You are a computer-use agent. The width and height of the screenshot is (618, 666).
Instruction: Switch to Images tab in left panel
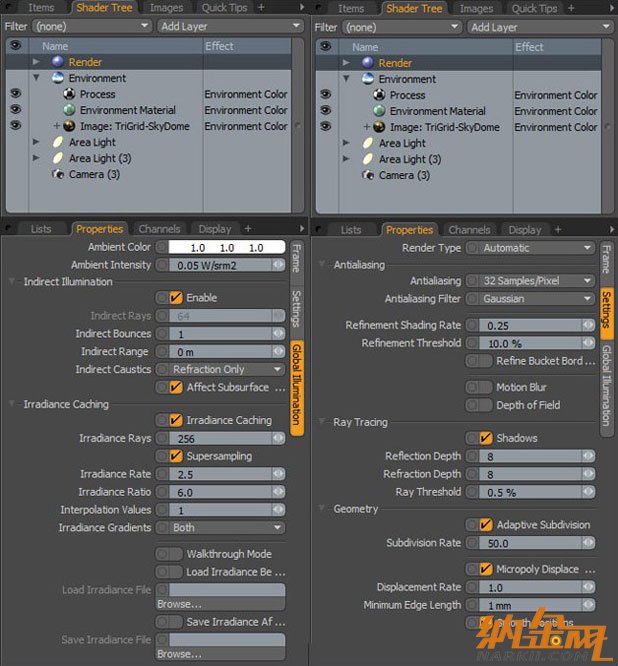coord(166,8)
